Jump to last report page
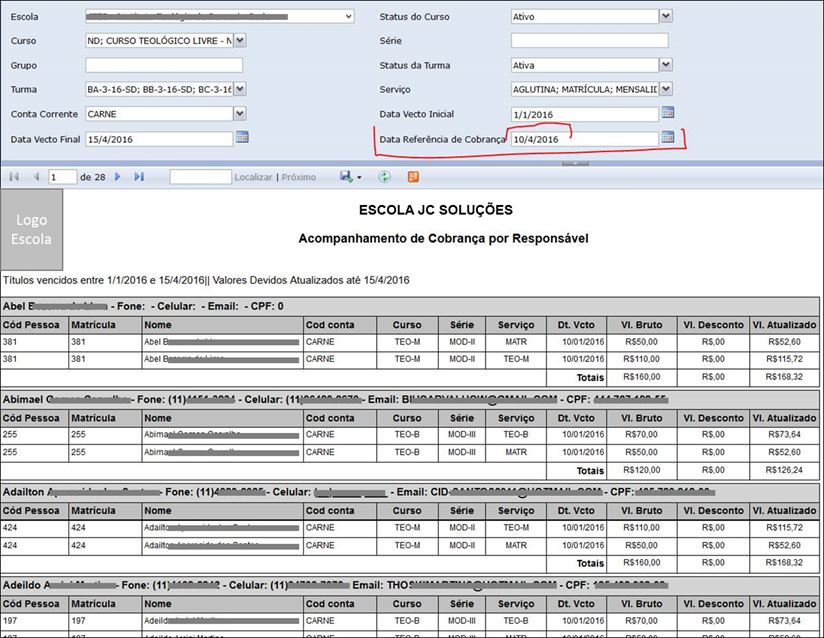 139,177
